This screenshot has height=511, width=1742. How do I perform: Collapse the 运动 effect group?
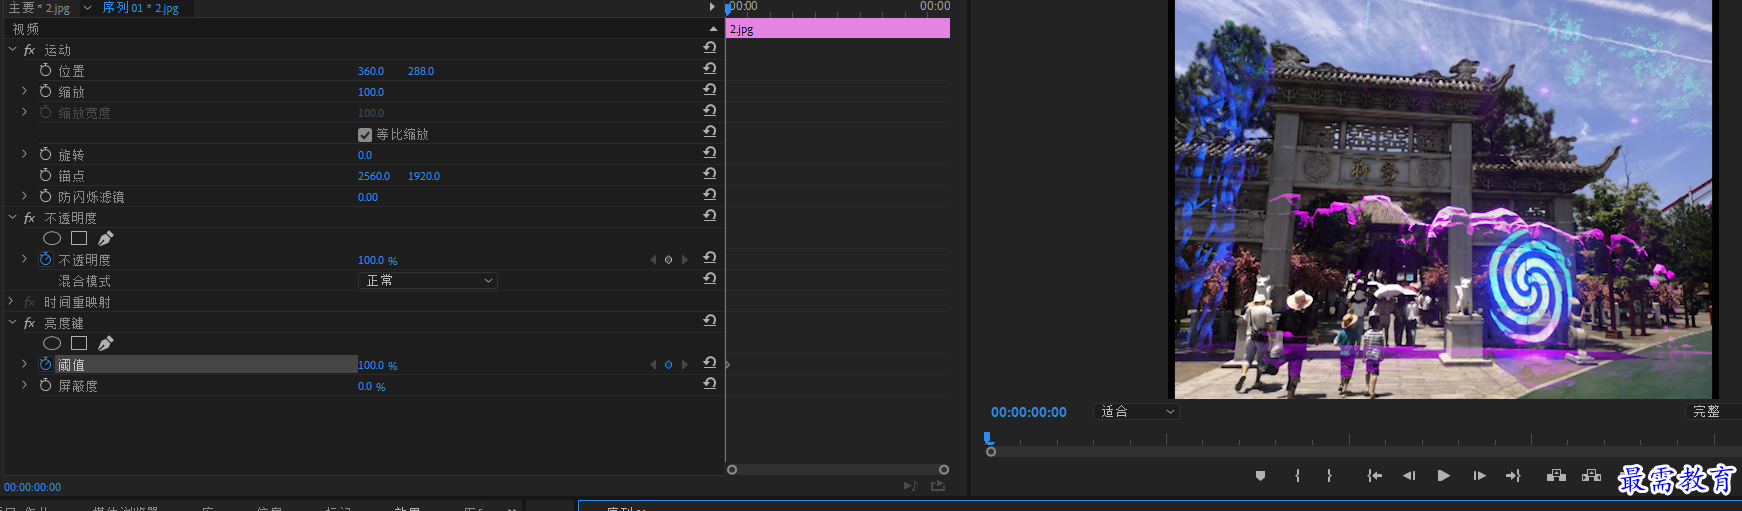point(12,49)
